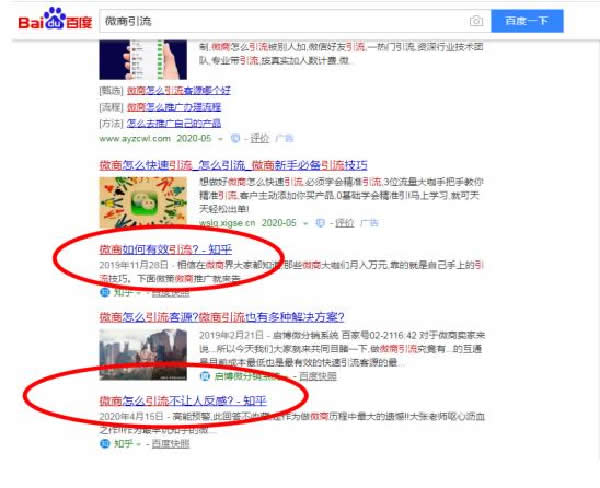Focus the search field containing 微商引流
The height and width of the screenshot is (488, 600).
click(280, 21)
